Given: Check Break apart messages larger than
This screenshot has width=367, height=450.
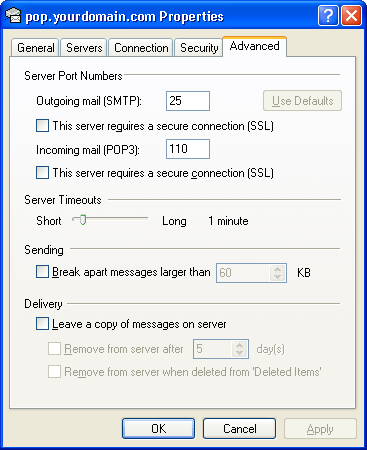Looking at the screenshot, I should tap(42, 272).
